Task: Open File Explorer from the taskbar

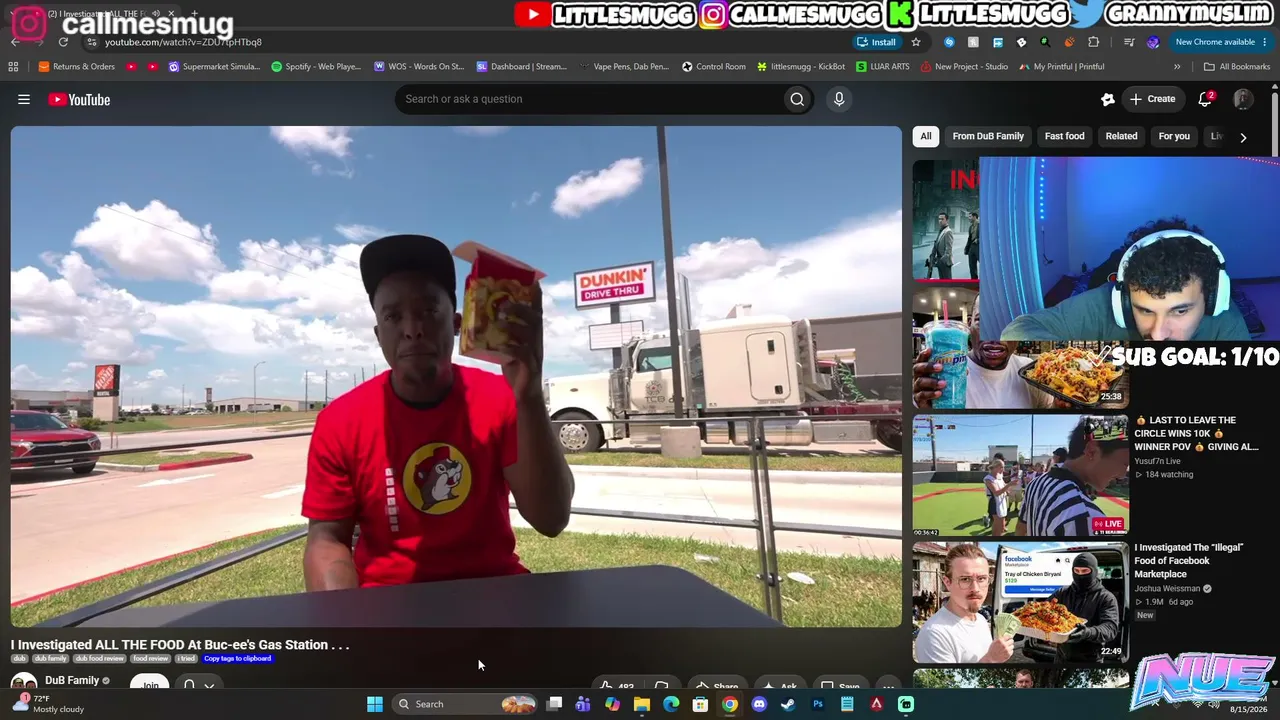Action: [642, 704]
